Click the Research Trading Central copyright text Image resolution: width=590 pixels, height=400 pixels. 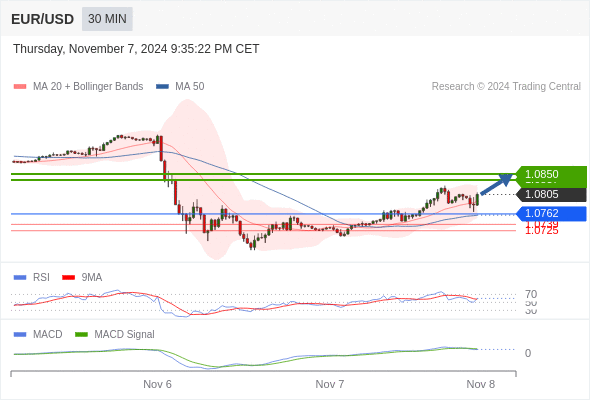(x=506, y=87)
